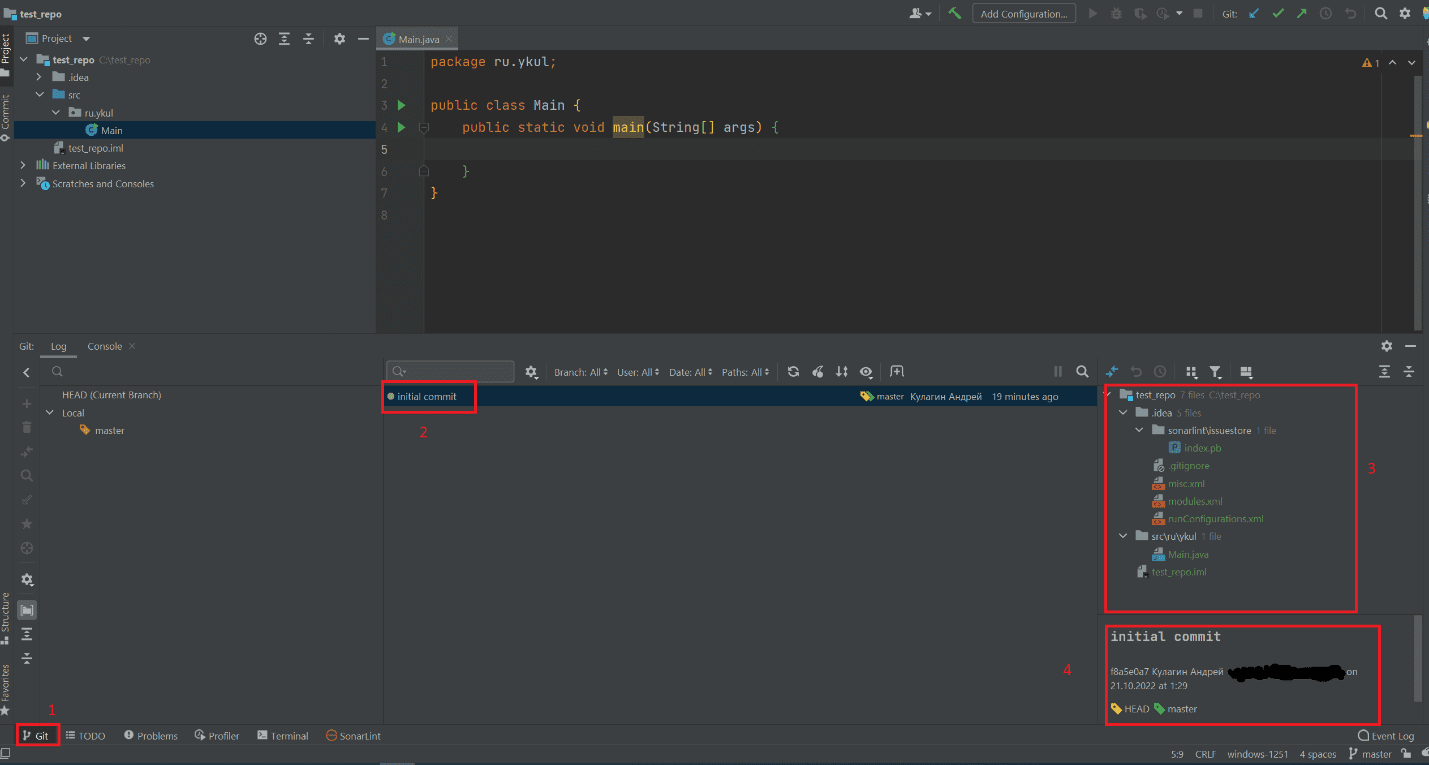This screenshot has width=1429, height=765.
Task: Click the Git log filter settings gear icon
Action: 531,372
